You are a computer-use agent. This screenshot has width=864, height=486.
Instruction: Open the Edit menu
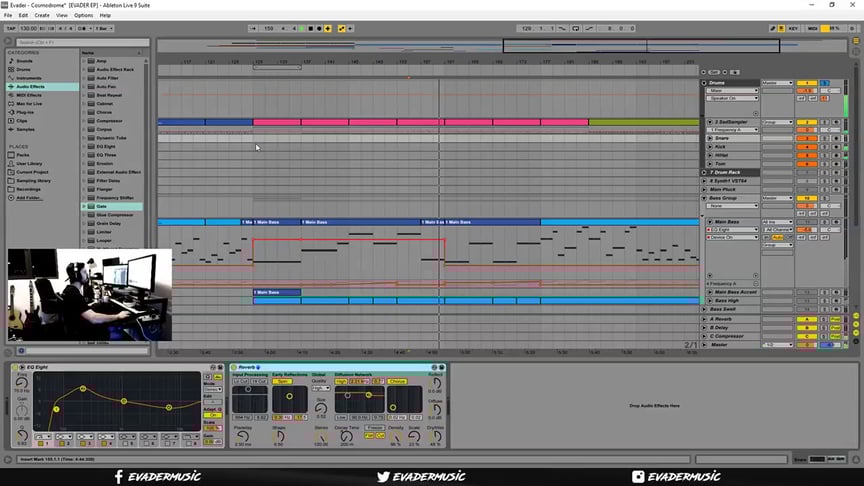(23, 15)
